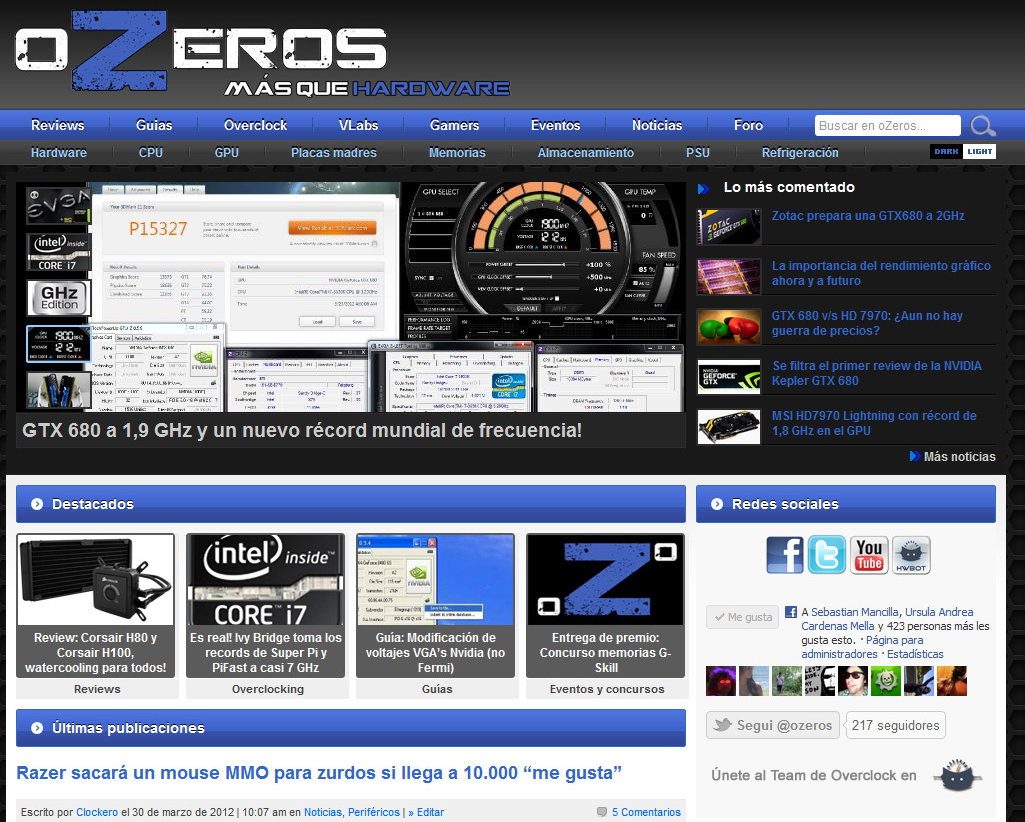
Task: Open the Overclock menu
Action: point(256,125)
